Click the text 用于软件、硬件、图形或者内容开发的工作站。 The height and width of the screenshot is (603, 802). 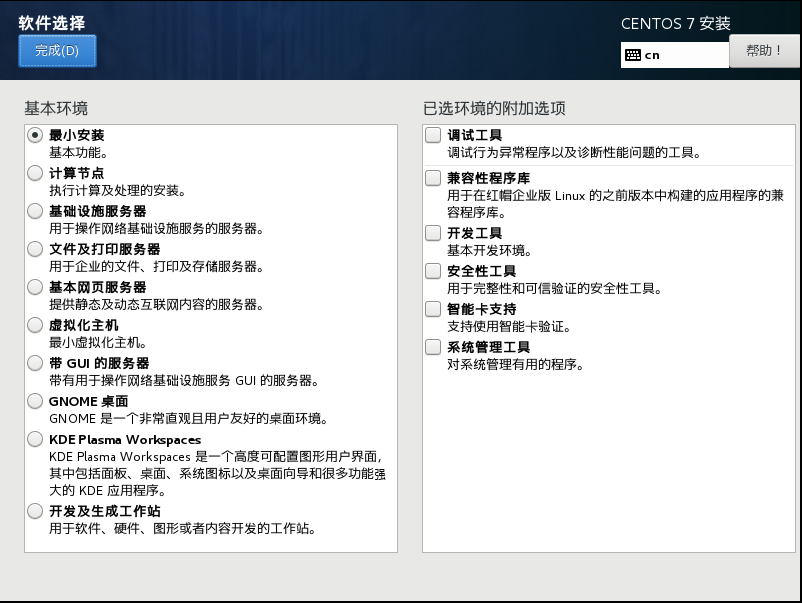(182, 528)
